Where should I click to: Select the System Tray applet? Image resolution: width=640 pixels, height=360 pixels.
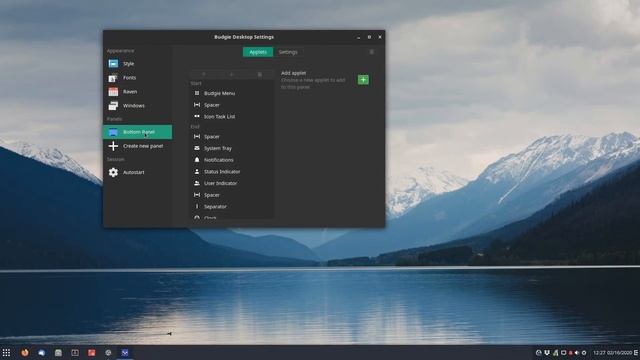(x=232, y=149)
